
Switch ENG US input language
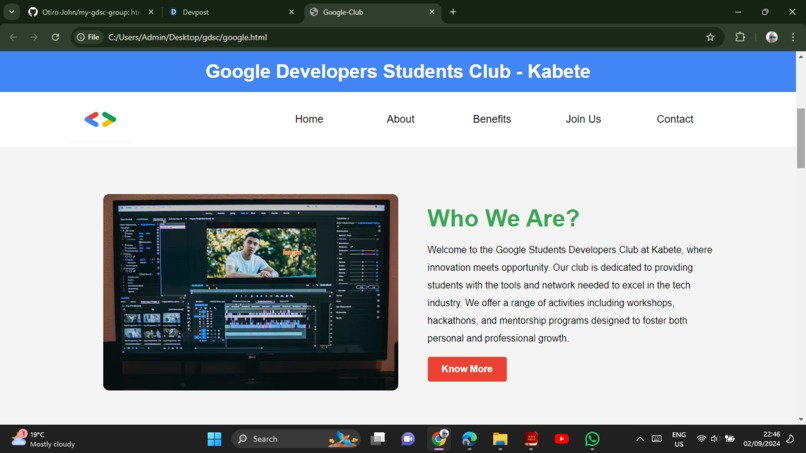(679, 439)
